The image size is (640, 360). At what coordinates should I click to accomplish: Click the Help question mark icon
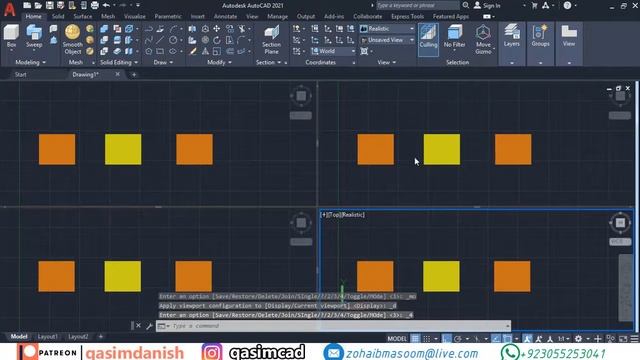(567, 5)
